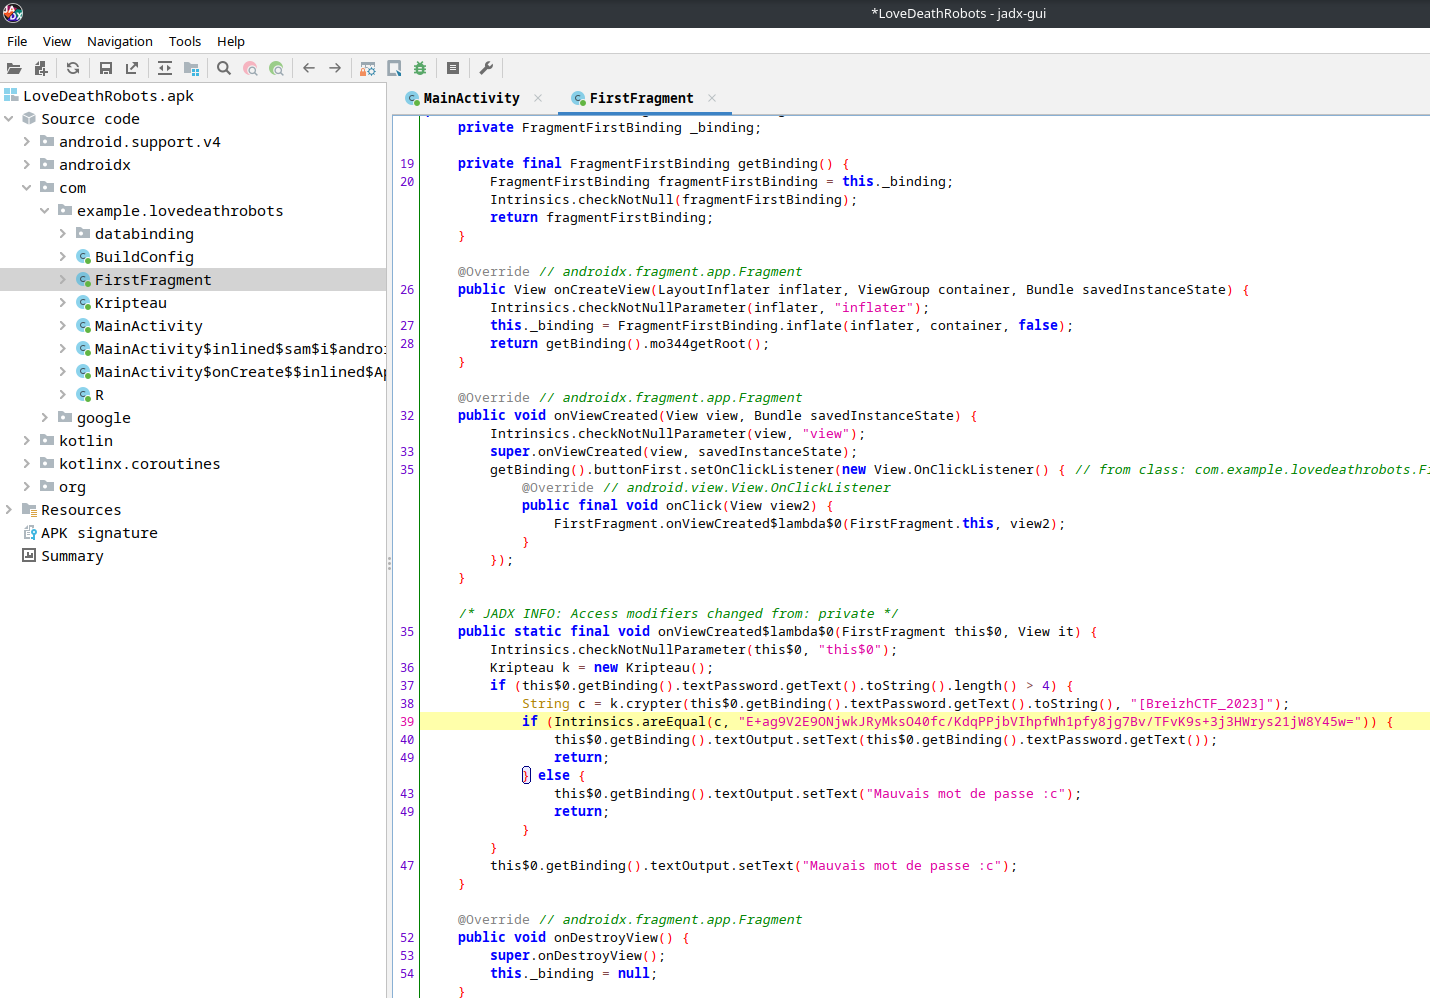The width and height of the screenshot is (1430, 998).
Task: Toggle the deobfuscation toolbar icon
Action: (368, 68)
